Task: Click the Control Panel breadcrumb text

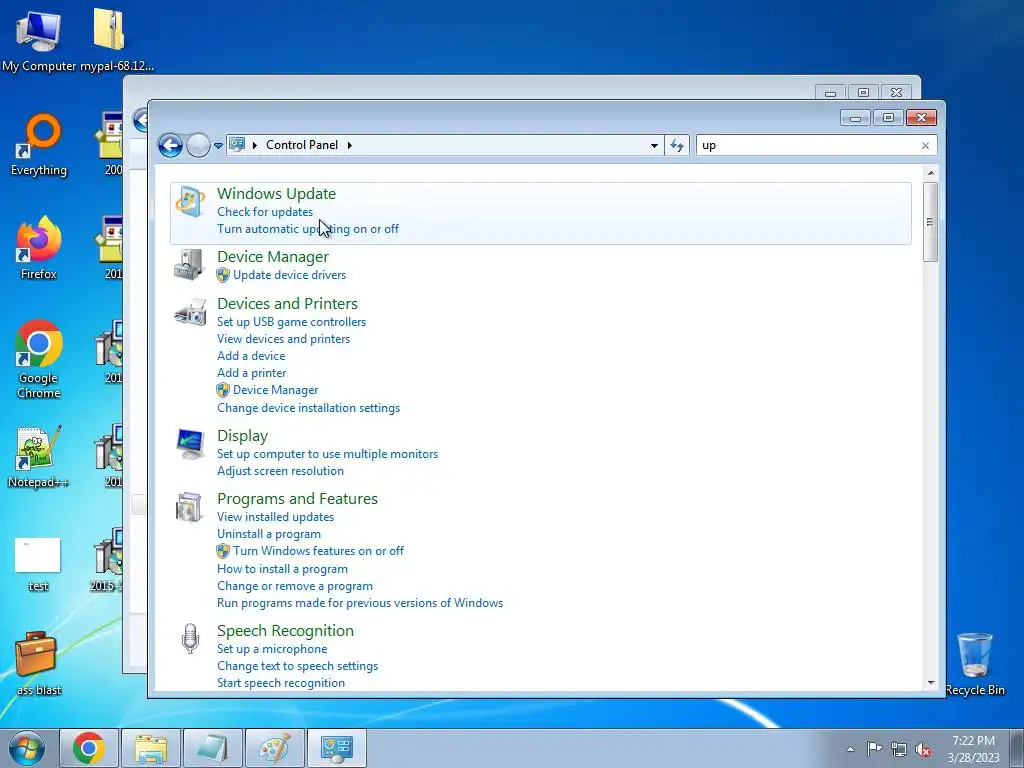Action: 302,145
